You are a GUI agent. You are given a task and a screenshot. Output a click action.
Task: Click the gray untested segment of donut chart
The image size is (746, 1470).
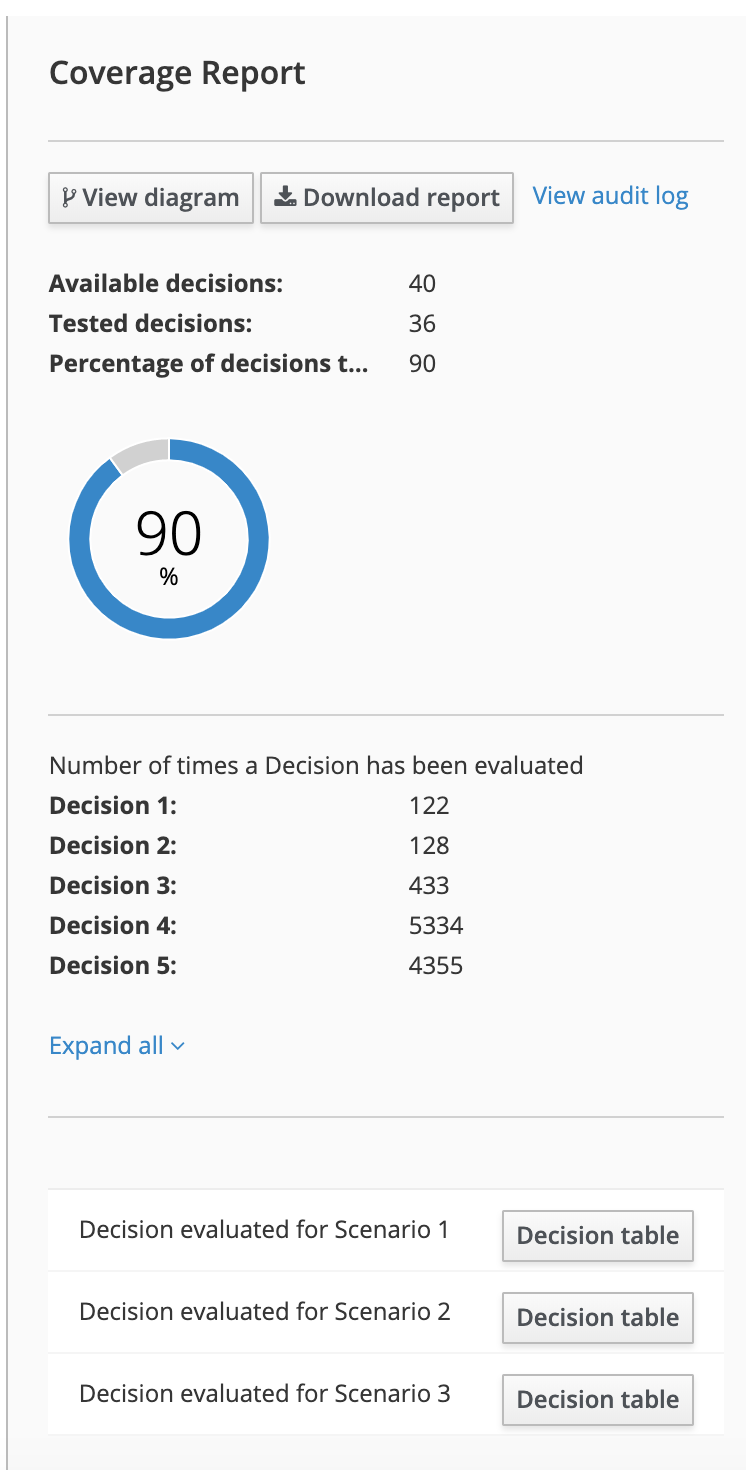click(138, 453)
